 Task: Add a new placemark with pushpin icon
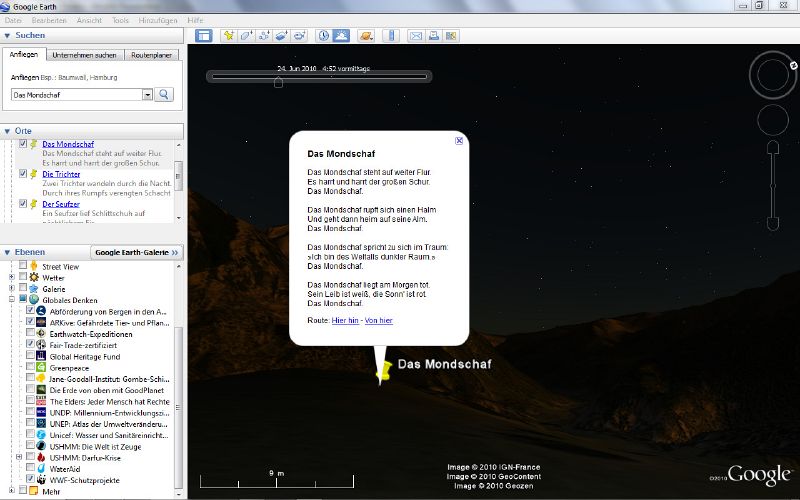tap(229, 36)
